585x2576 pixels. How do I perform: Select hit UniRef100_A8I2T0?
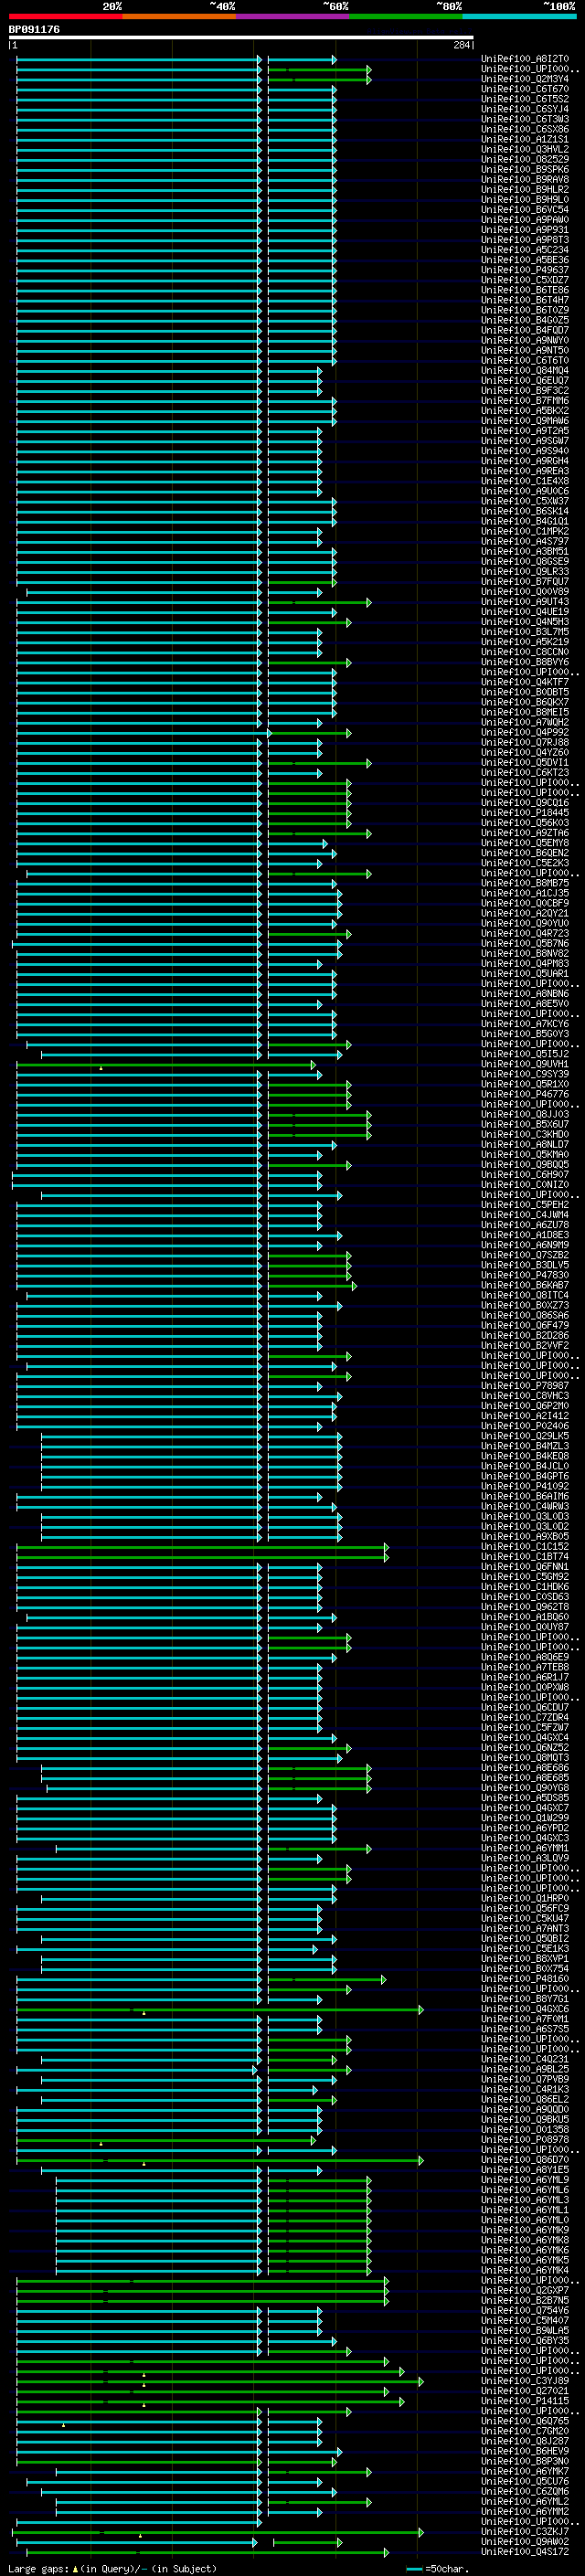click(x=525, y=59)
